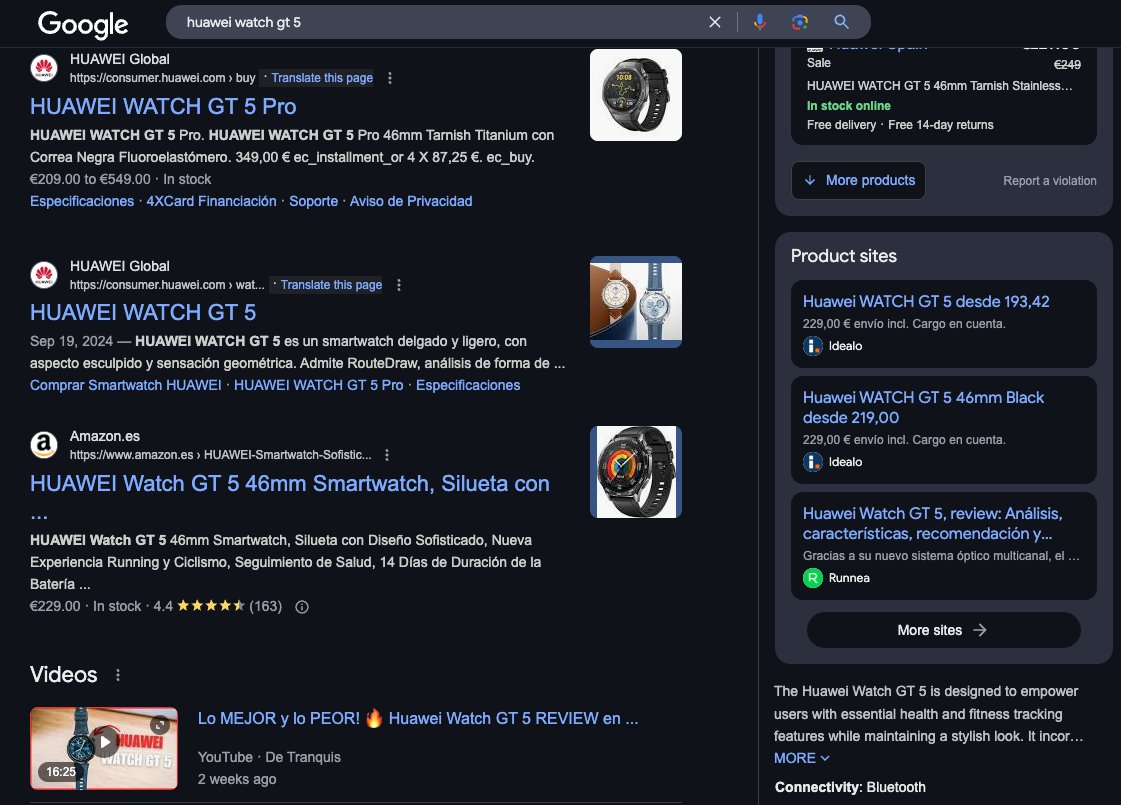This screenshot has width=1121, height=805.
Task: Click the Amazon favicon icon
Action: [x=44, y=445]
